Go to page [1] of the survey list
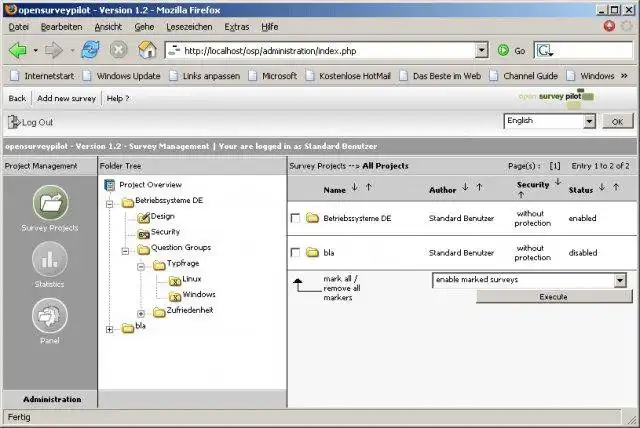 point(555,166)
